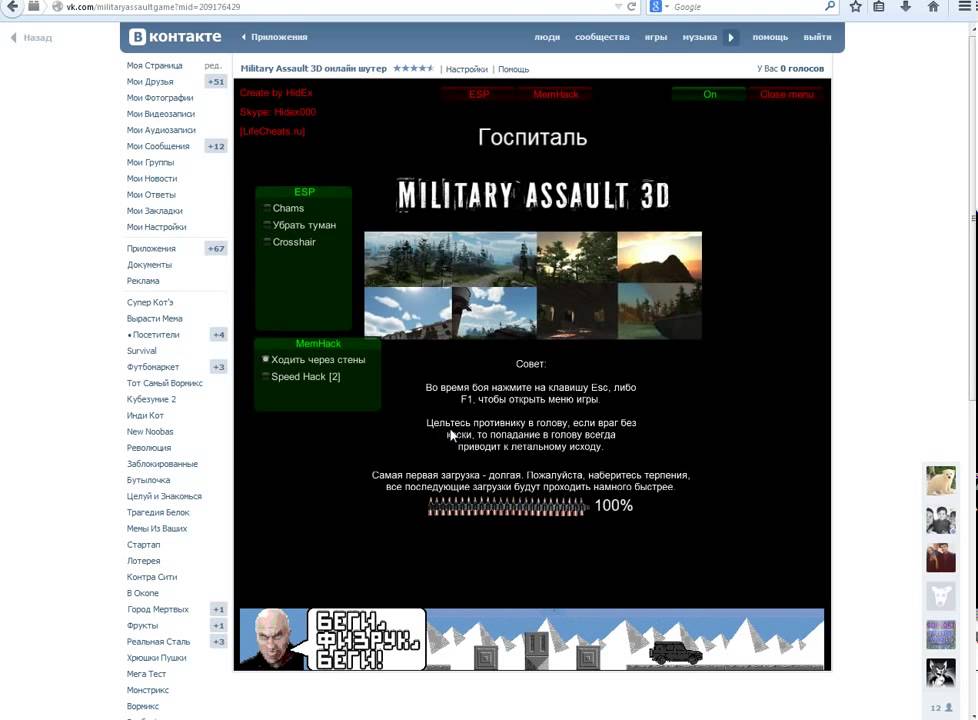
Task: Toggle the Убрать туман checkbox
Action: tap(267, 225)
